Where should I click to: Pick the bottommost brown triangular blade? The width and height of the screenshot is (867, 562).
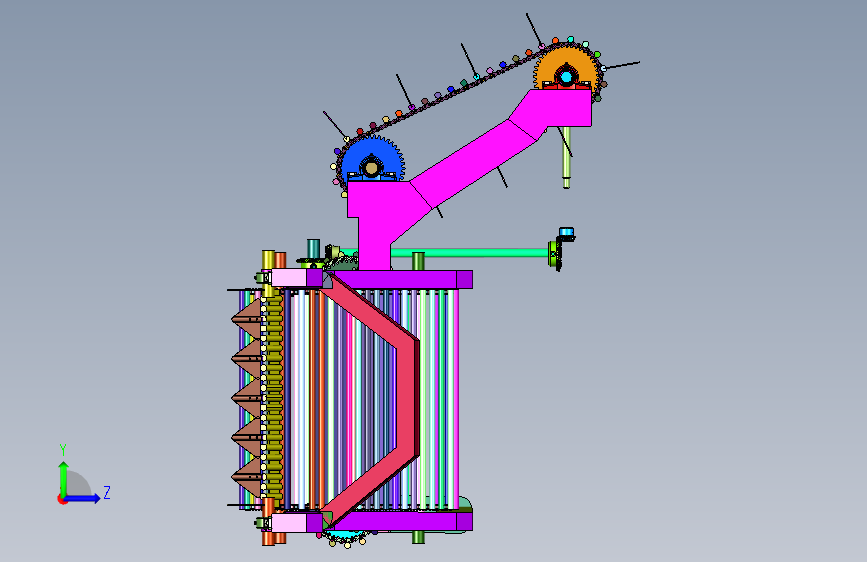(x=248, y=476)
